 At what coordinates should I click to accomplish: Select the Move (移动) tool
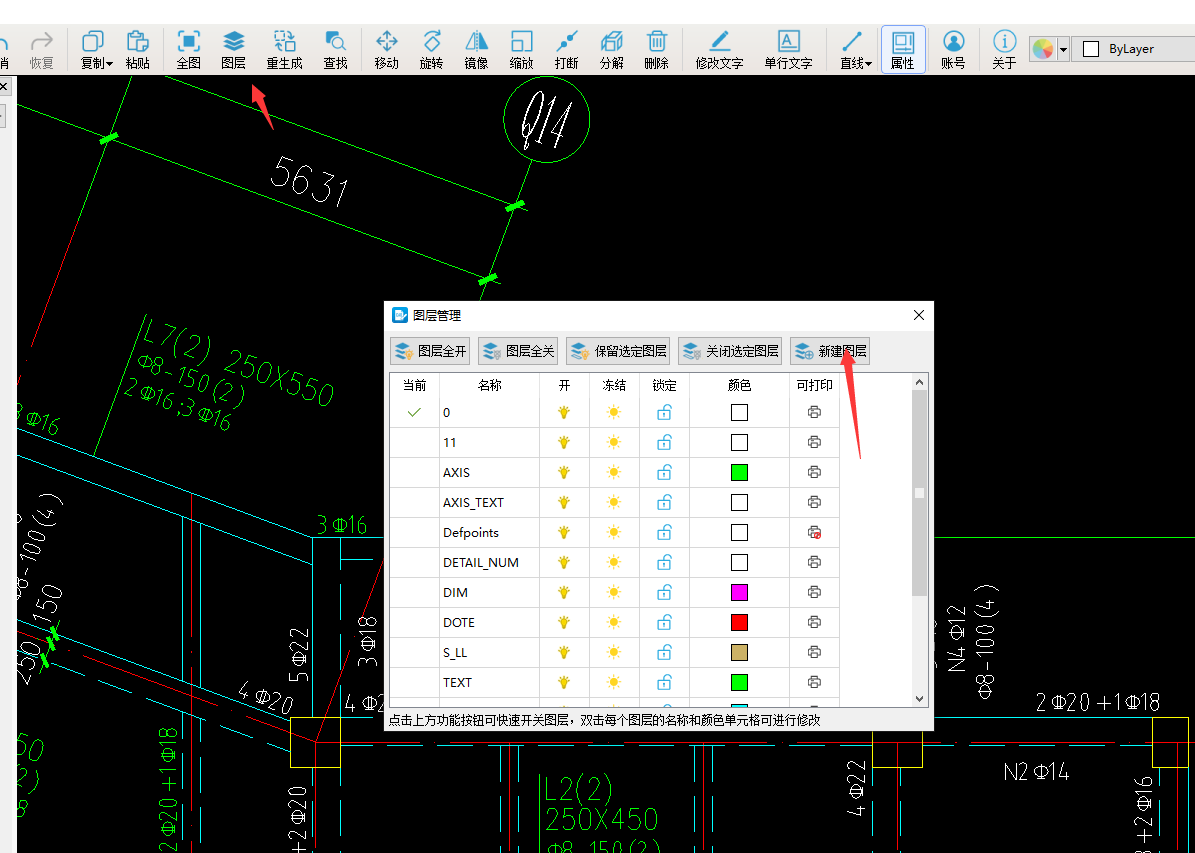point(386,50)
